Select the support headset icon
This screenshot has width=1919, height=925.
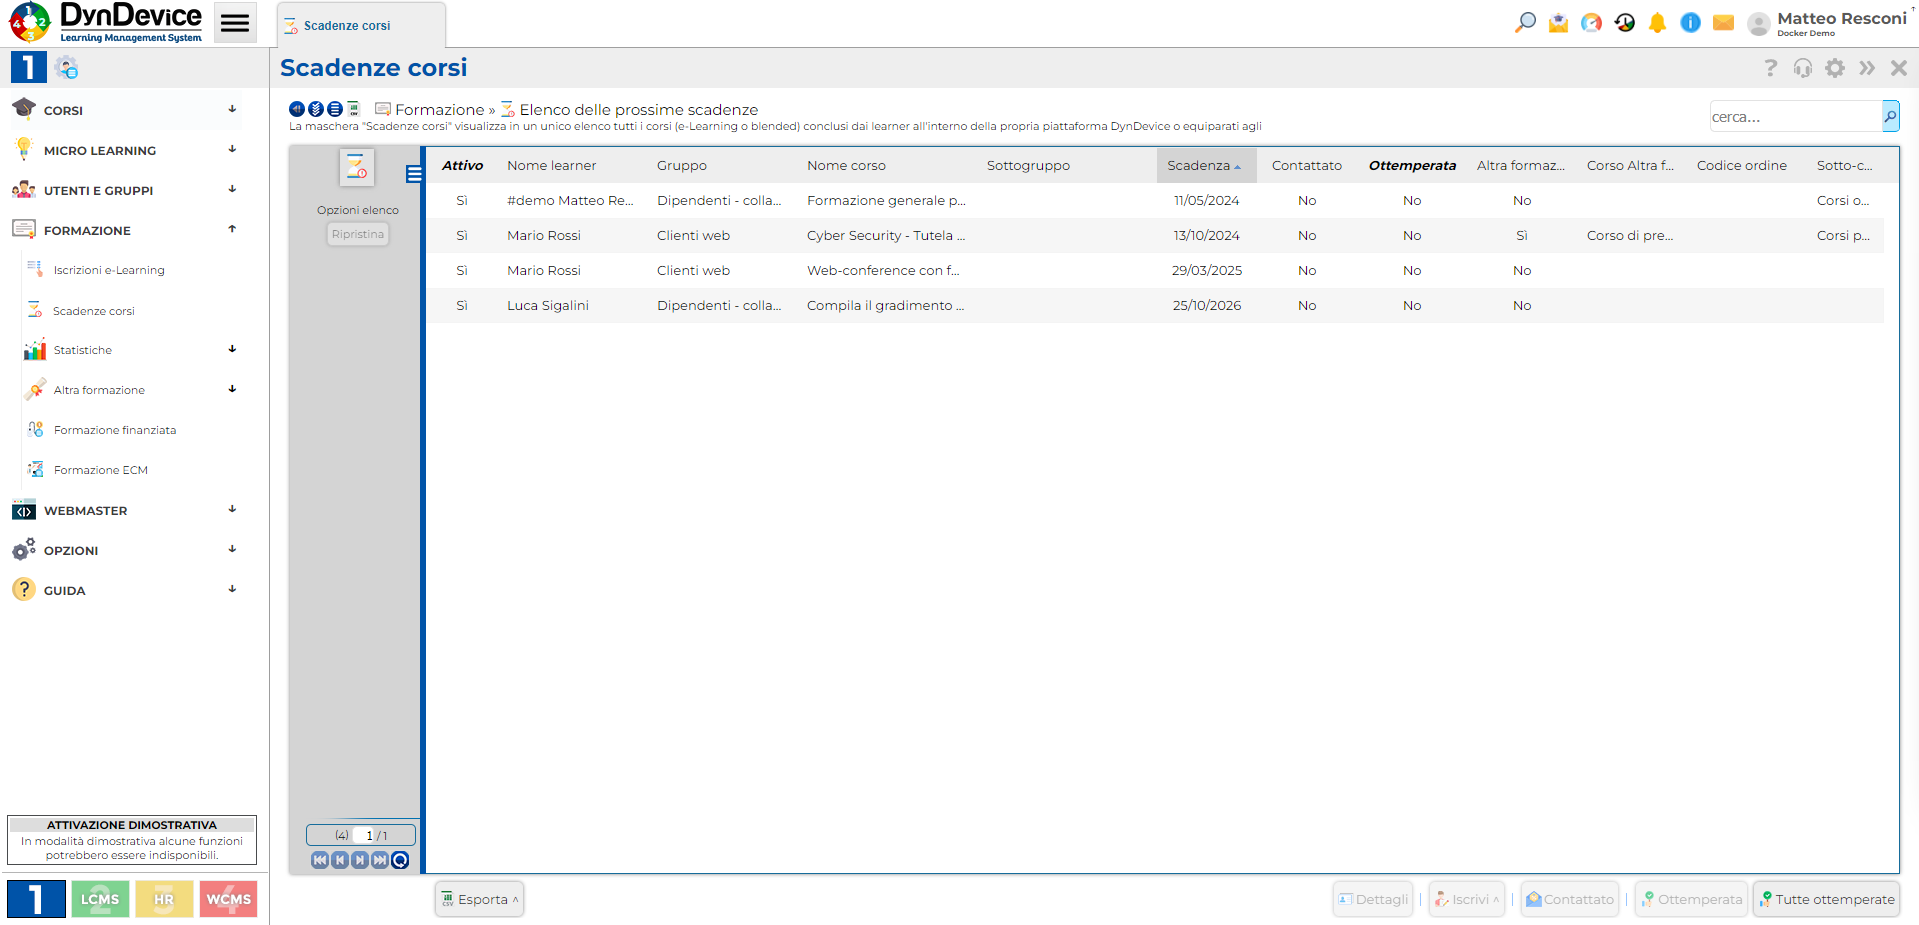(x=1803, y=68)
